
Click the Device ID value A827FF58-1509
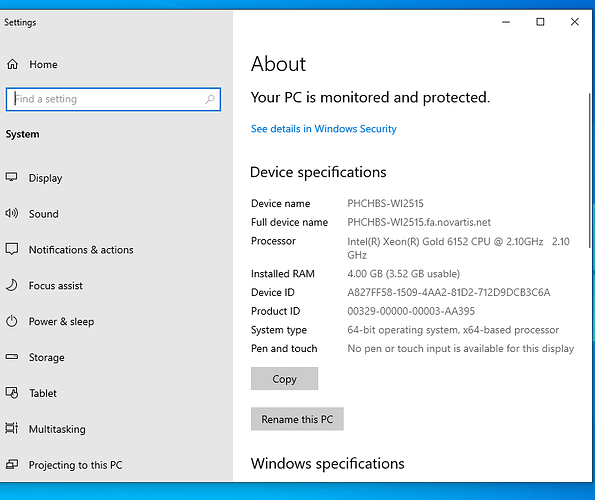(449, 292)
